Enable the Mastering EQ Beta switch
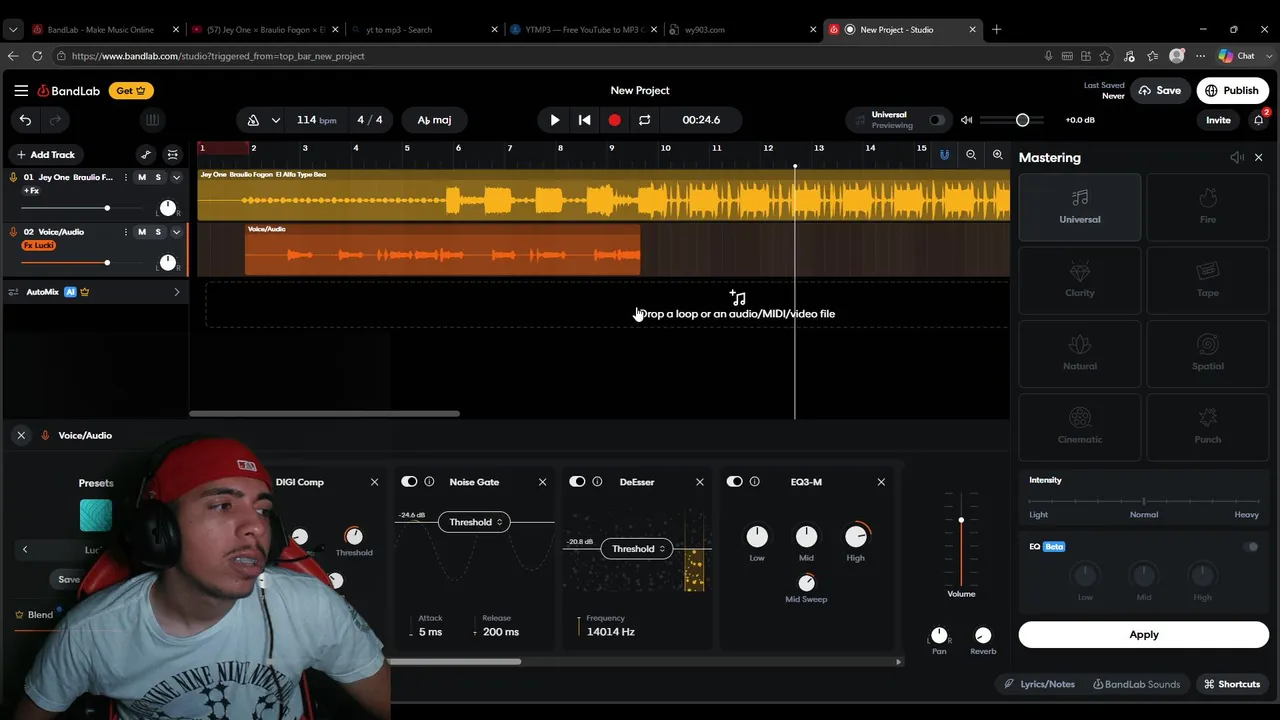The image size is (1280, 720). (x=1251, y=547)
